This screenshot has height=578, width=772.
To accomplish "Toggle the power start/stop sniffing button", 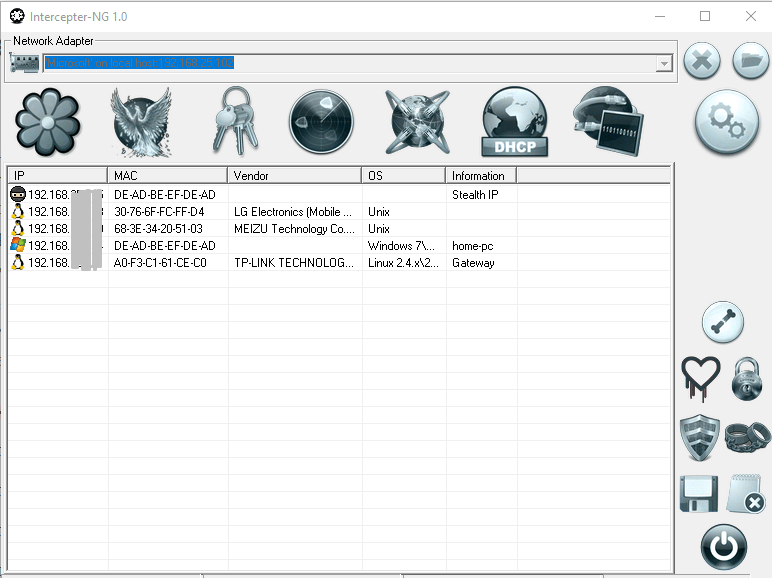I will coord(724,547).
